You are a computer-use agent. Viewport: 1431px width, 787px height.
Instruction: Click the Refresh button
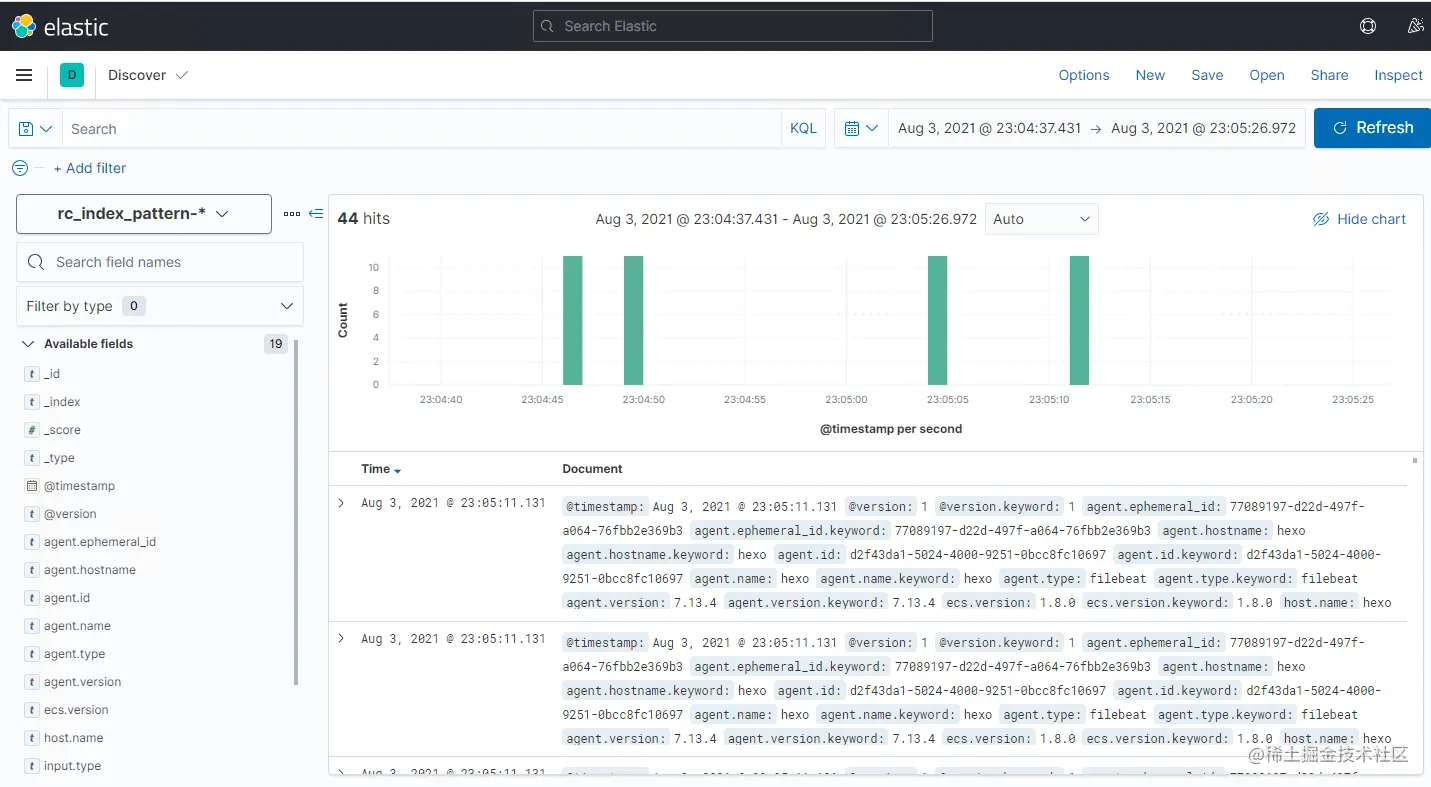point(1372,128)
